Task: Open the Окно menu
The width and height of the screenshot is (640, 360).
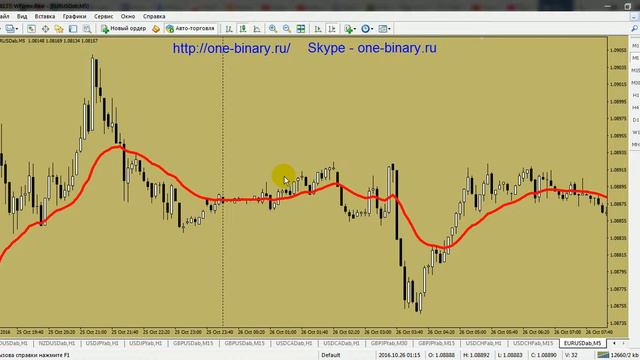Action: [x=128, y=16]
